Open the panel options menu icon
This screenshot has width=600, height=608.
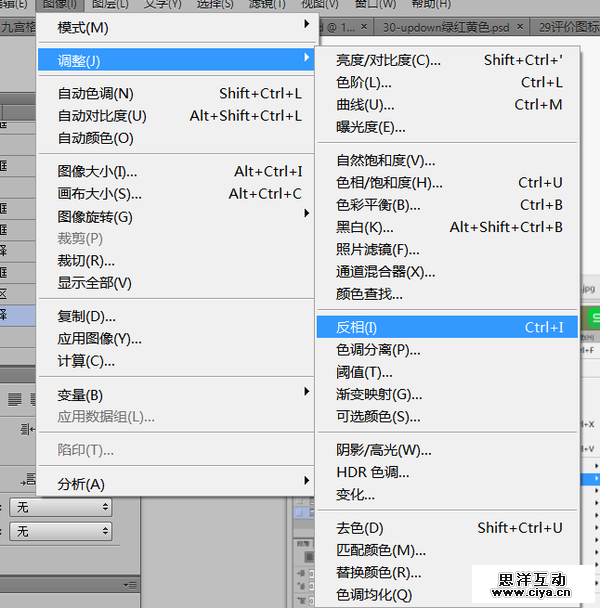(129, 584)
